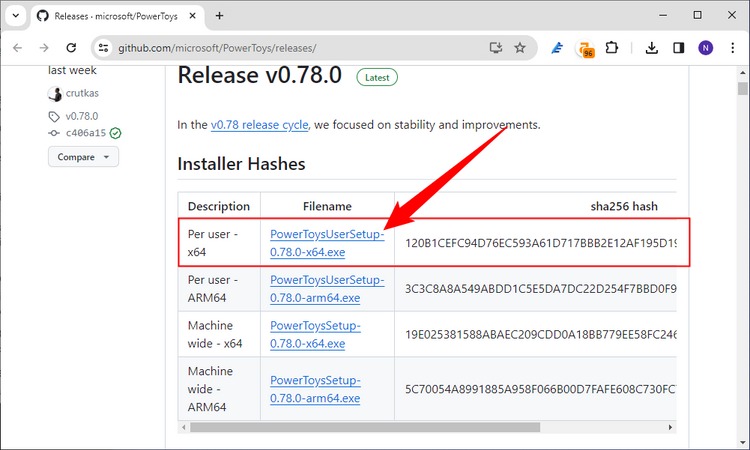Close the Releases microsoft/PowerToys tab
Screen dimensions: 750x450
[192, 16]
